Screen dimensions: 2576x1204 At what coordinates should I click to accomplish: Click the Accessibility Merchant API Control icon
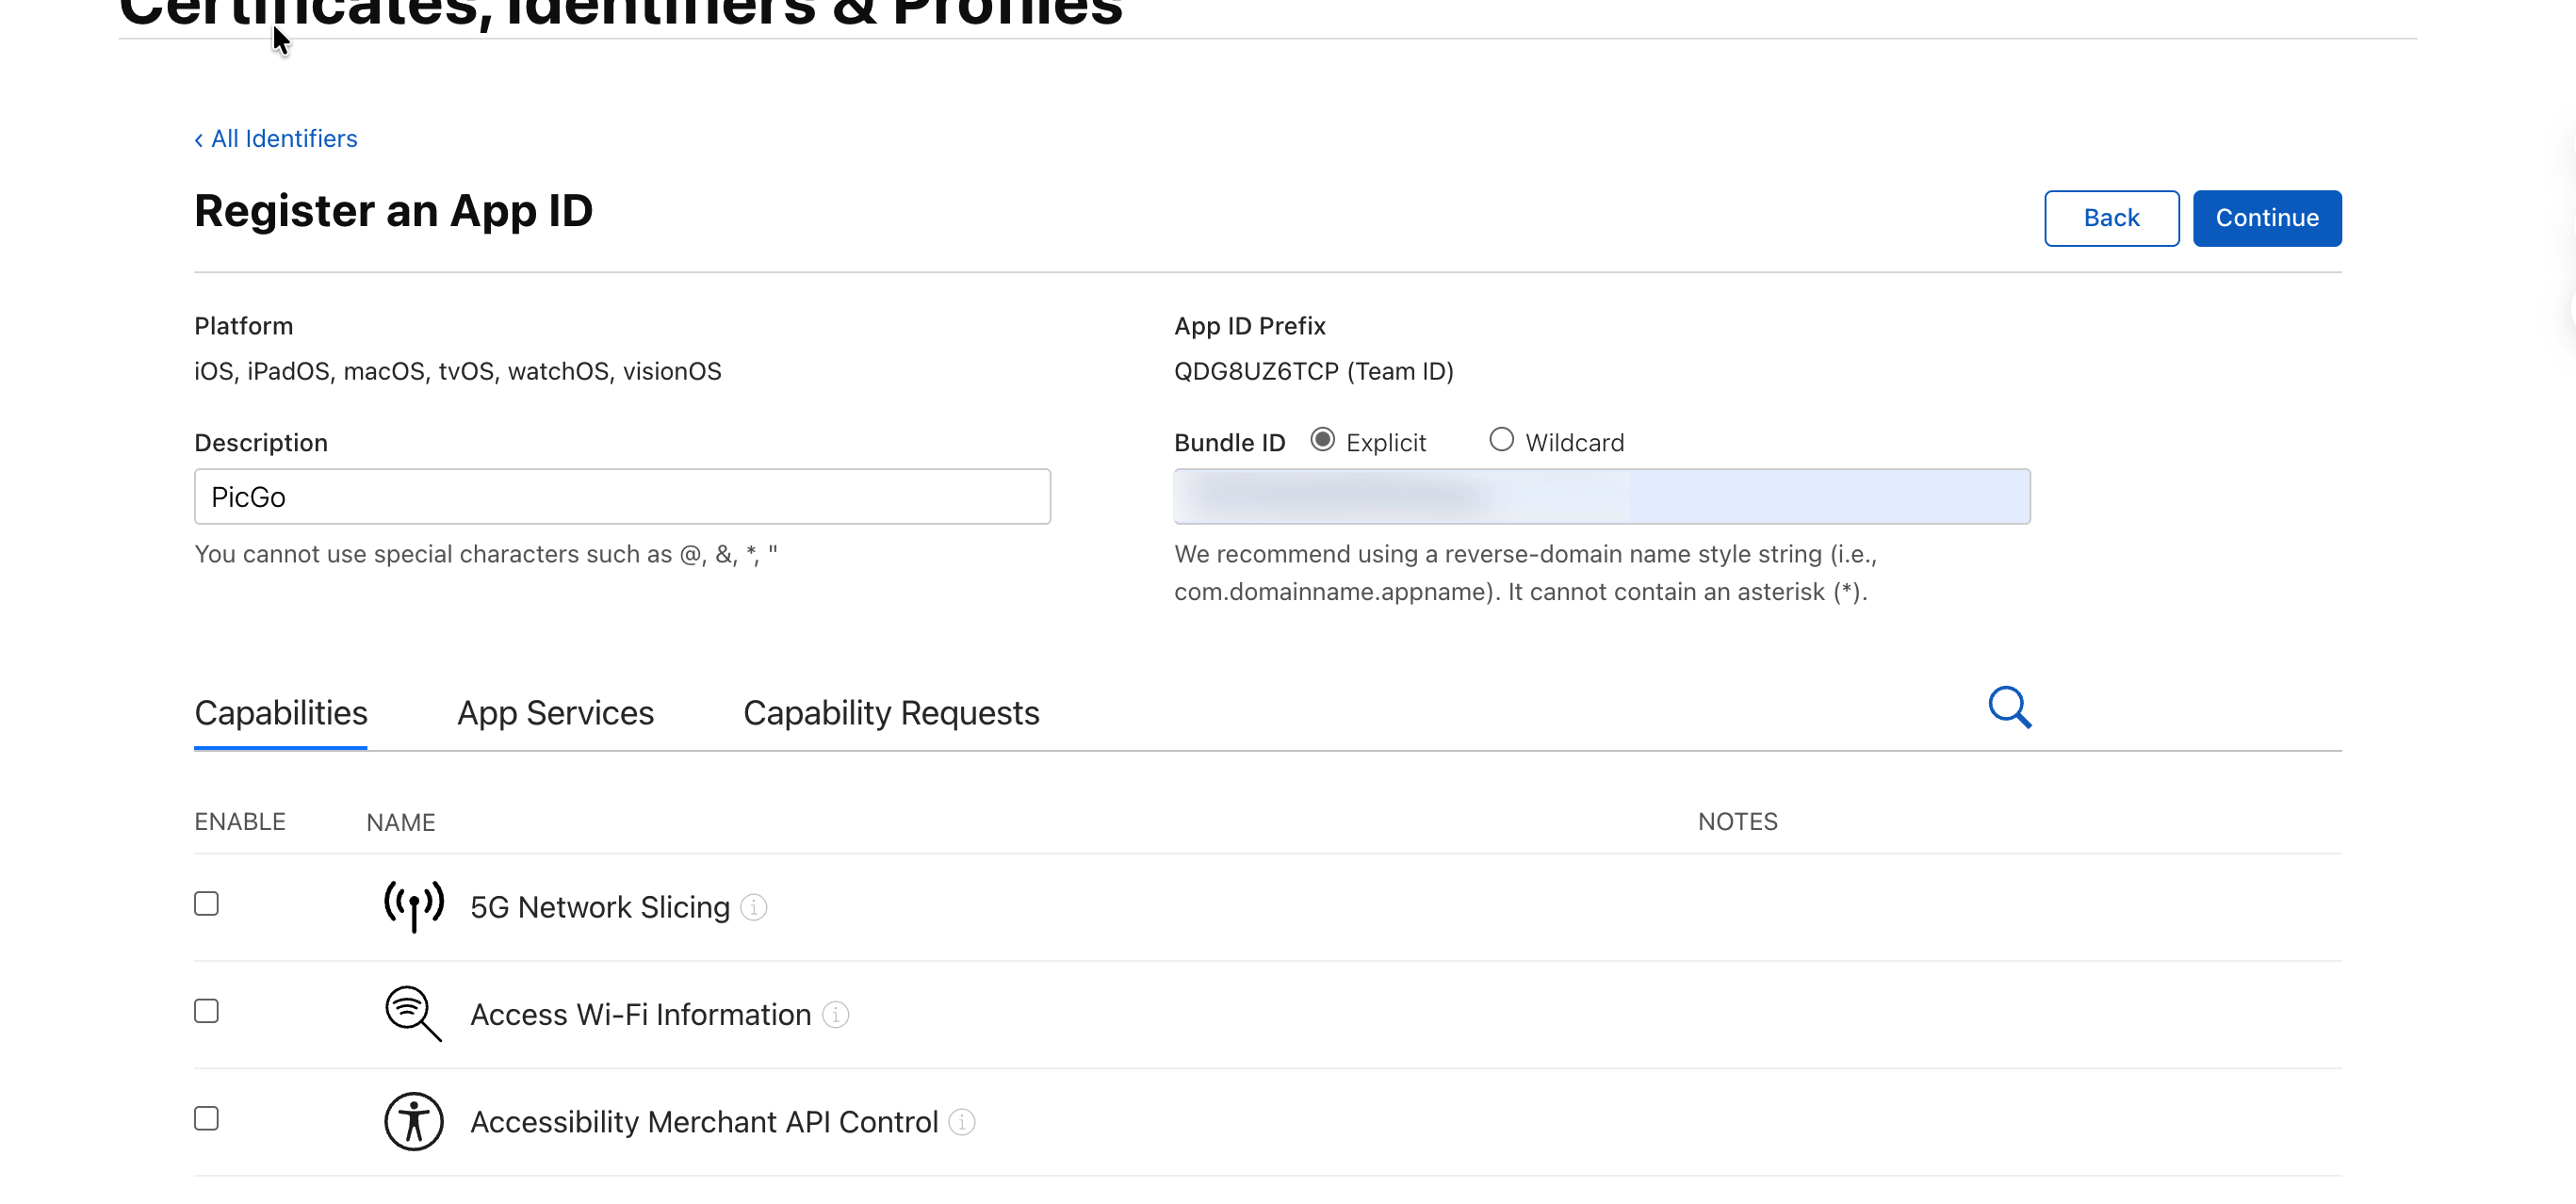point(413,1121)
